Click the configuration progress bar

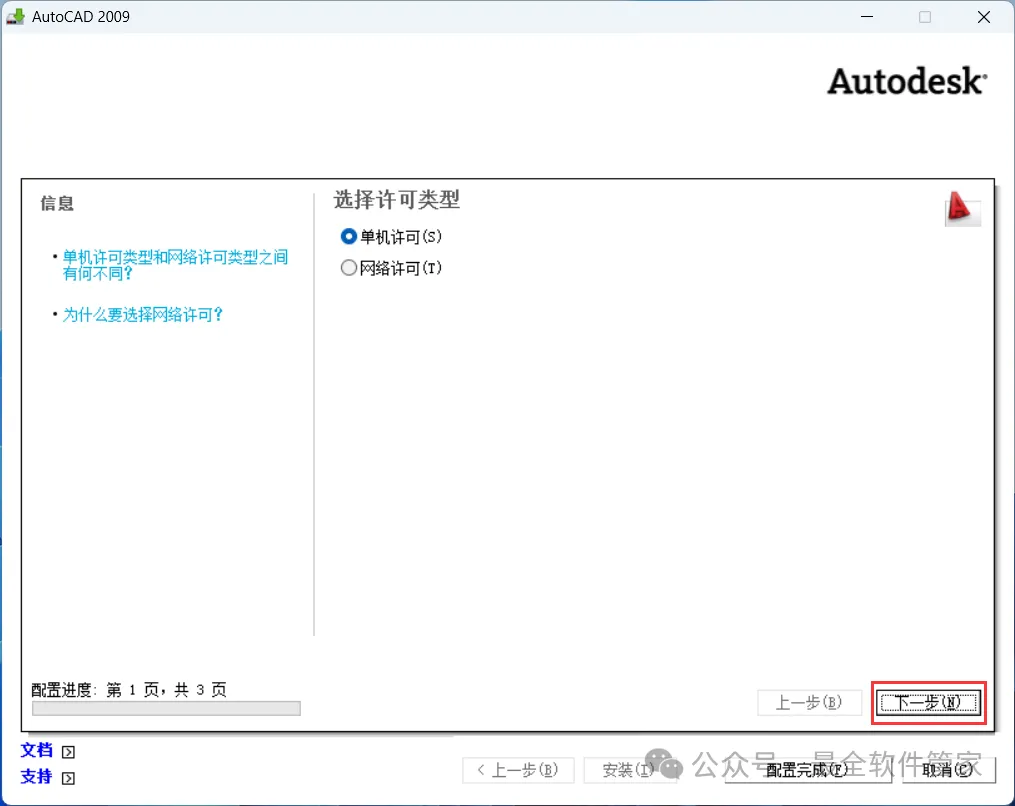point(166,708)
